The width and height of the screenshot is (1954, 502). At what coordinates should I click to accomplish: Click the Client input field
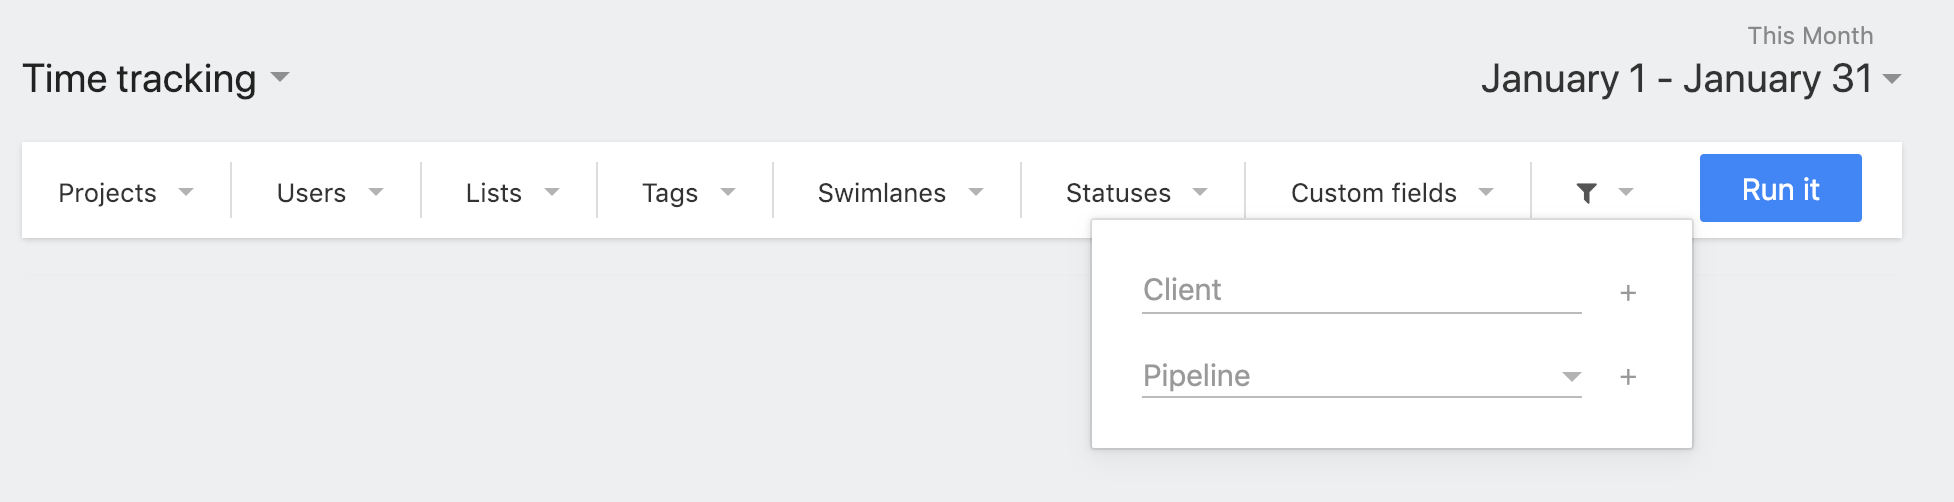pos(1362,290)
